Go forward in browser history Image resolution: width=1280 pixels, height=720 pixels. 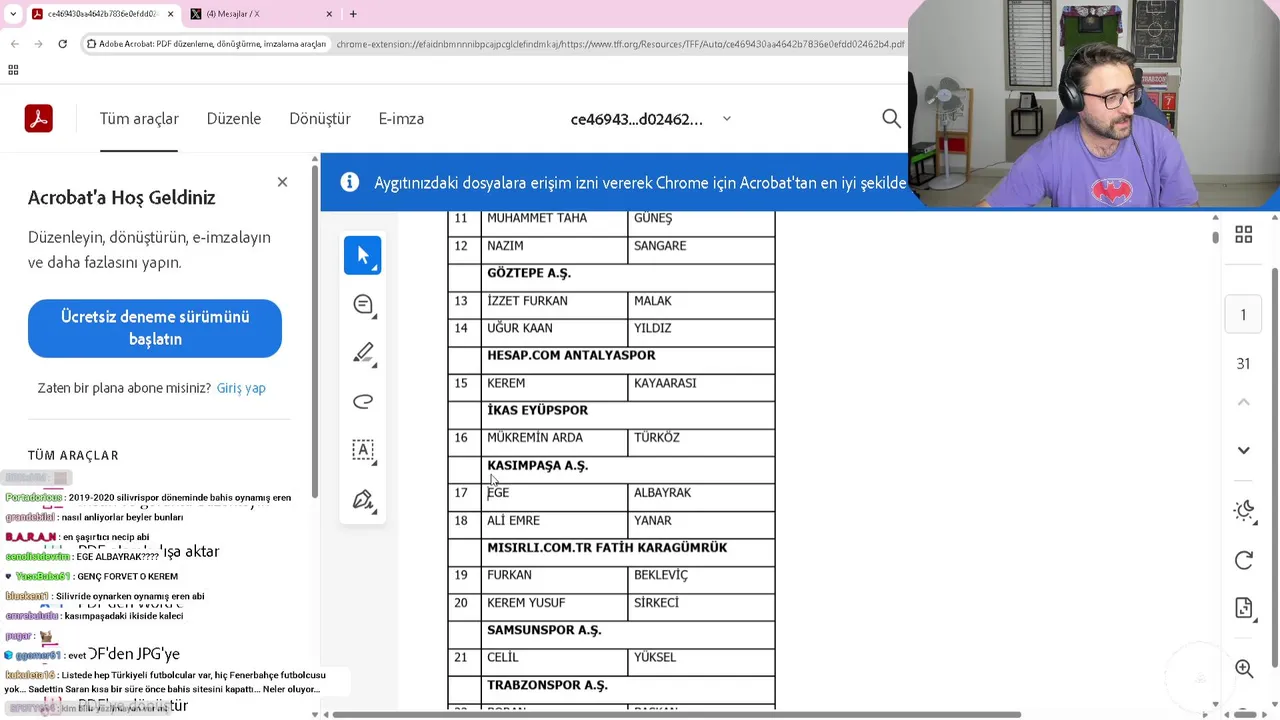(x=38, y=44)
